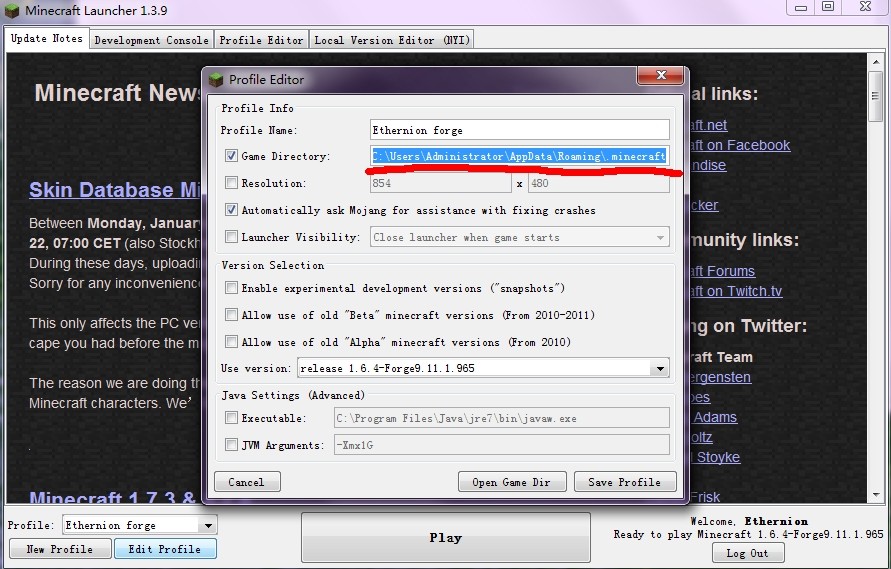Maximize the Minecraft Launcher window
The width and height of the screenshot is (891, 569).
tap(828, 7)
